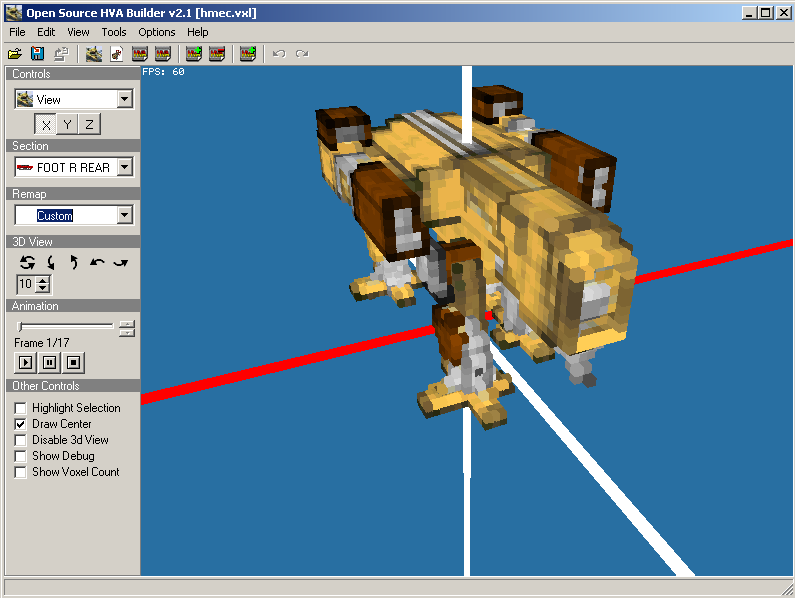Click the Controls panel header
The height and width of the screenshot is (598, 795).
click(x=73, y=74)
